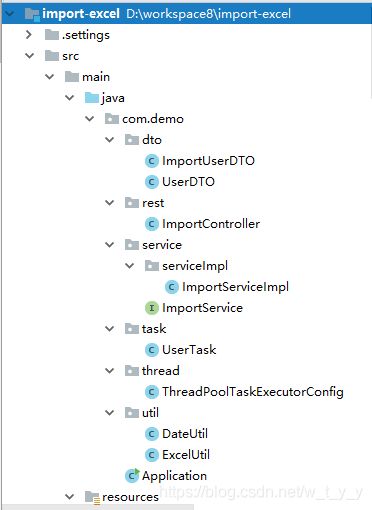Select the UserTask file
This screenshot has width=372, height=510.
coord(189,350)
